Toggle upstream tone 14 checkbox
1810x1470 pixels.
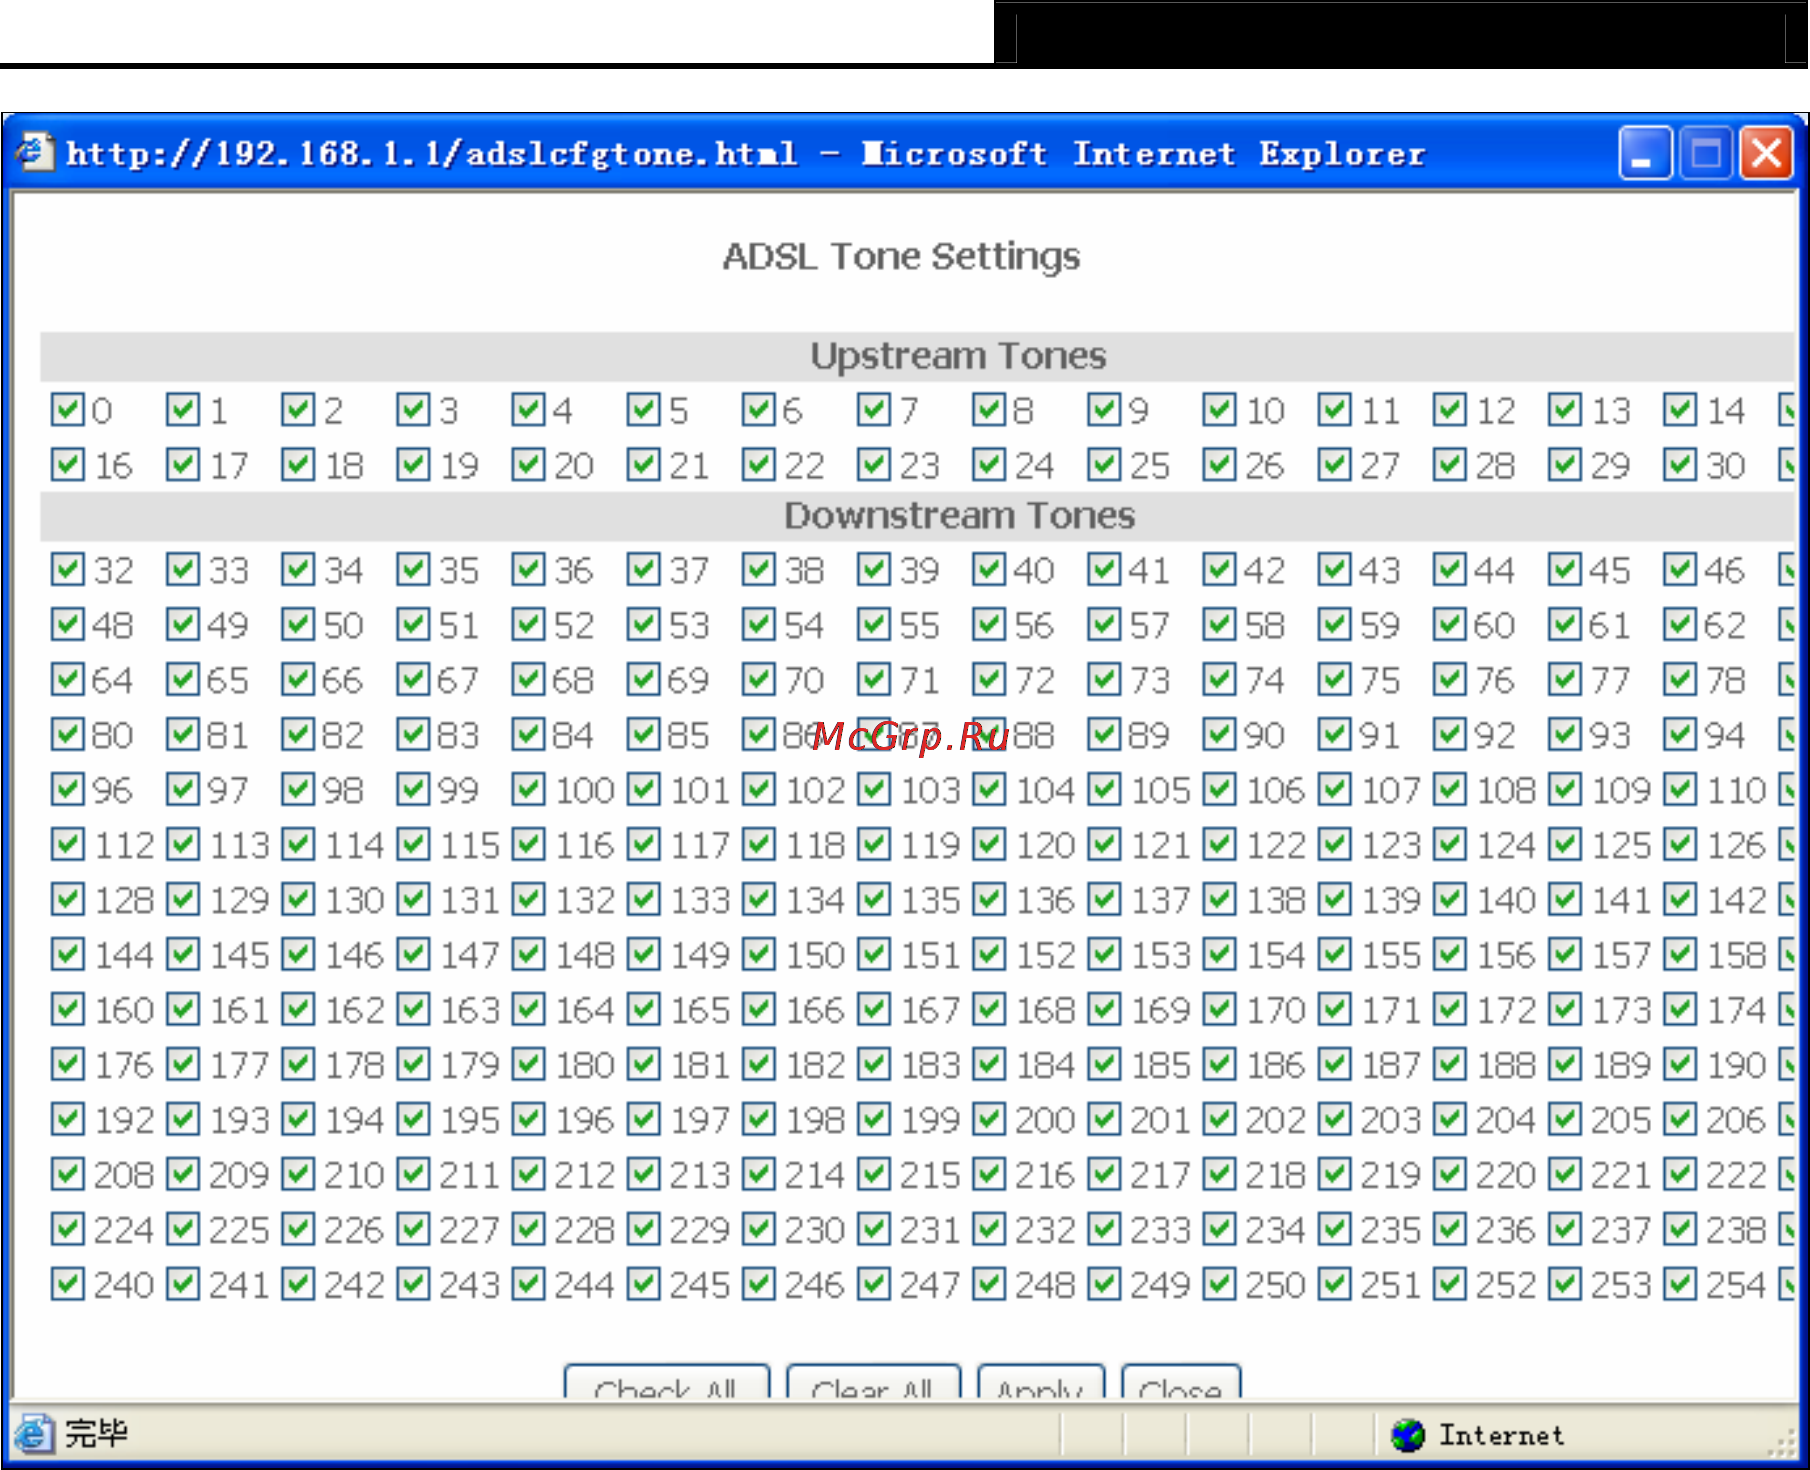(x=1680, y=409)
